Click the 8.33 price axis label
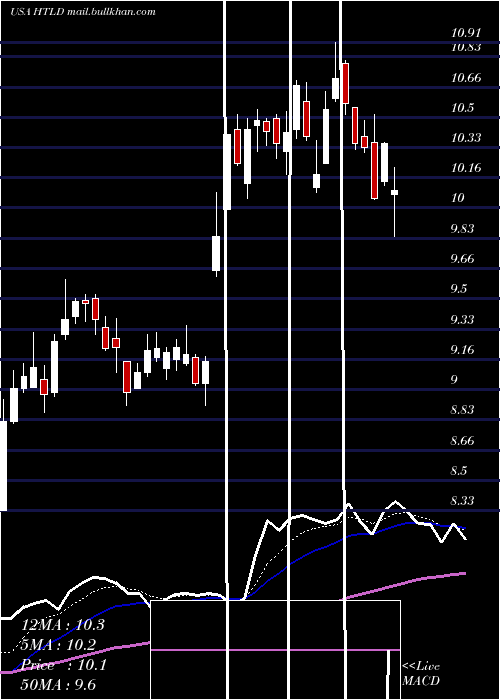 [x=462, y=501]
